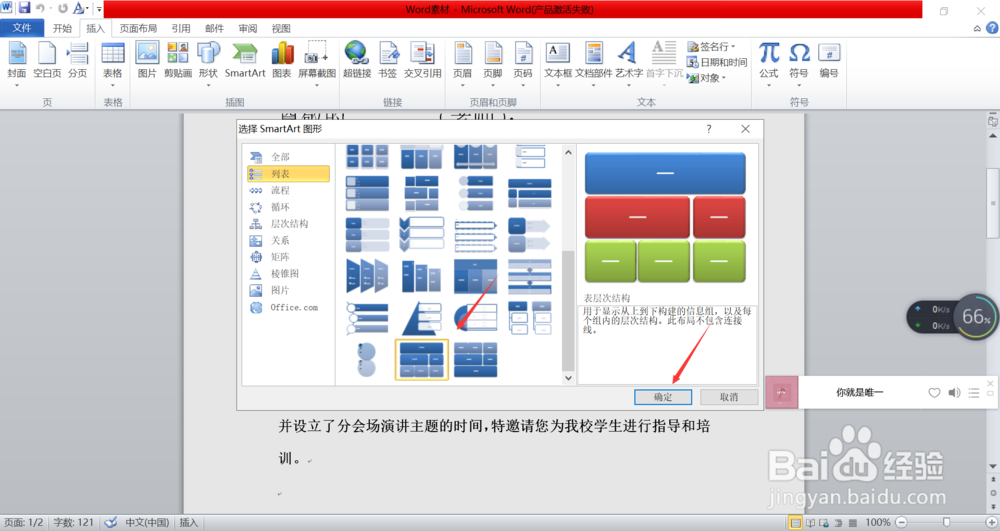Click the Number (编号) button
1000x531 pixels.
pyautogui.click(x=829, y=61)
